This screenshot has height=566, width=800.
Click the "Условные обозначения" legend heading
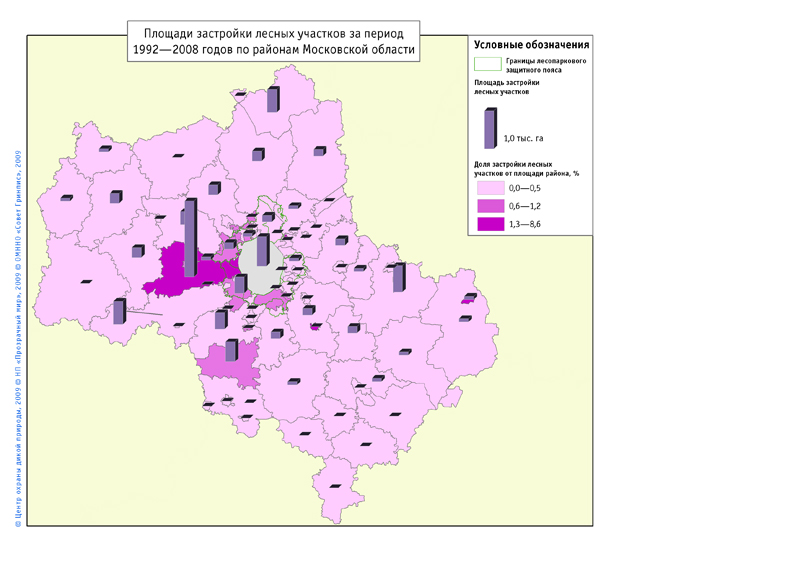point(530,45)
